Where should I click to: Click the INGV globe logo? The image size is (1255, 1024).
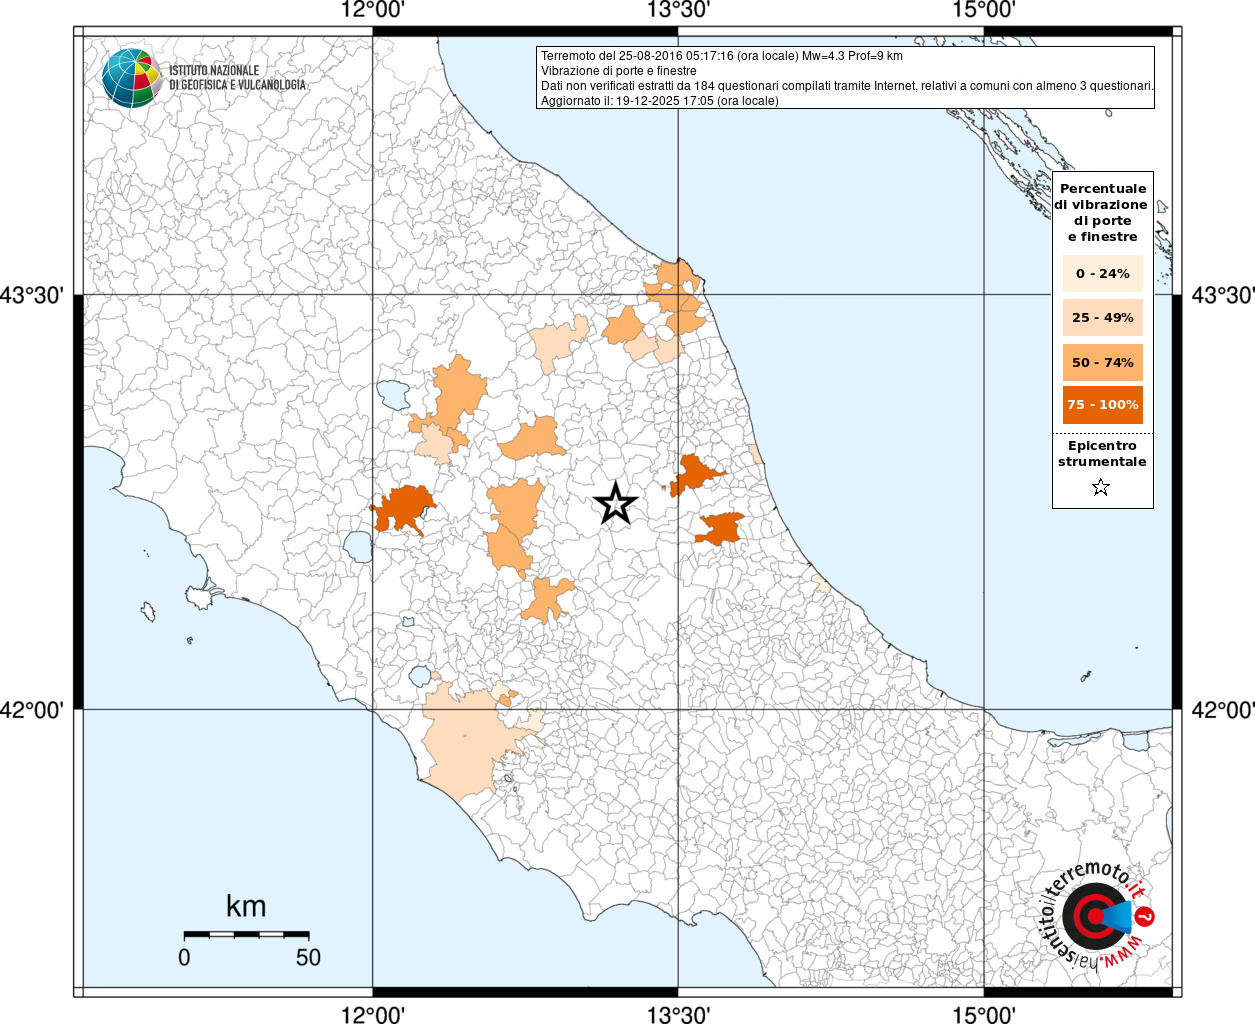point(131,77)
